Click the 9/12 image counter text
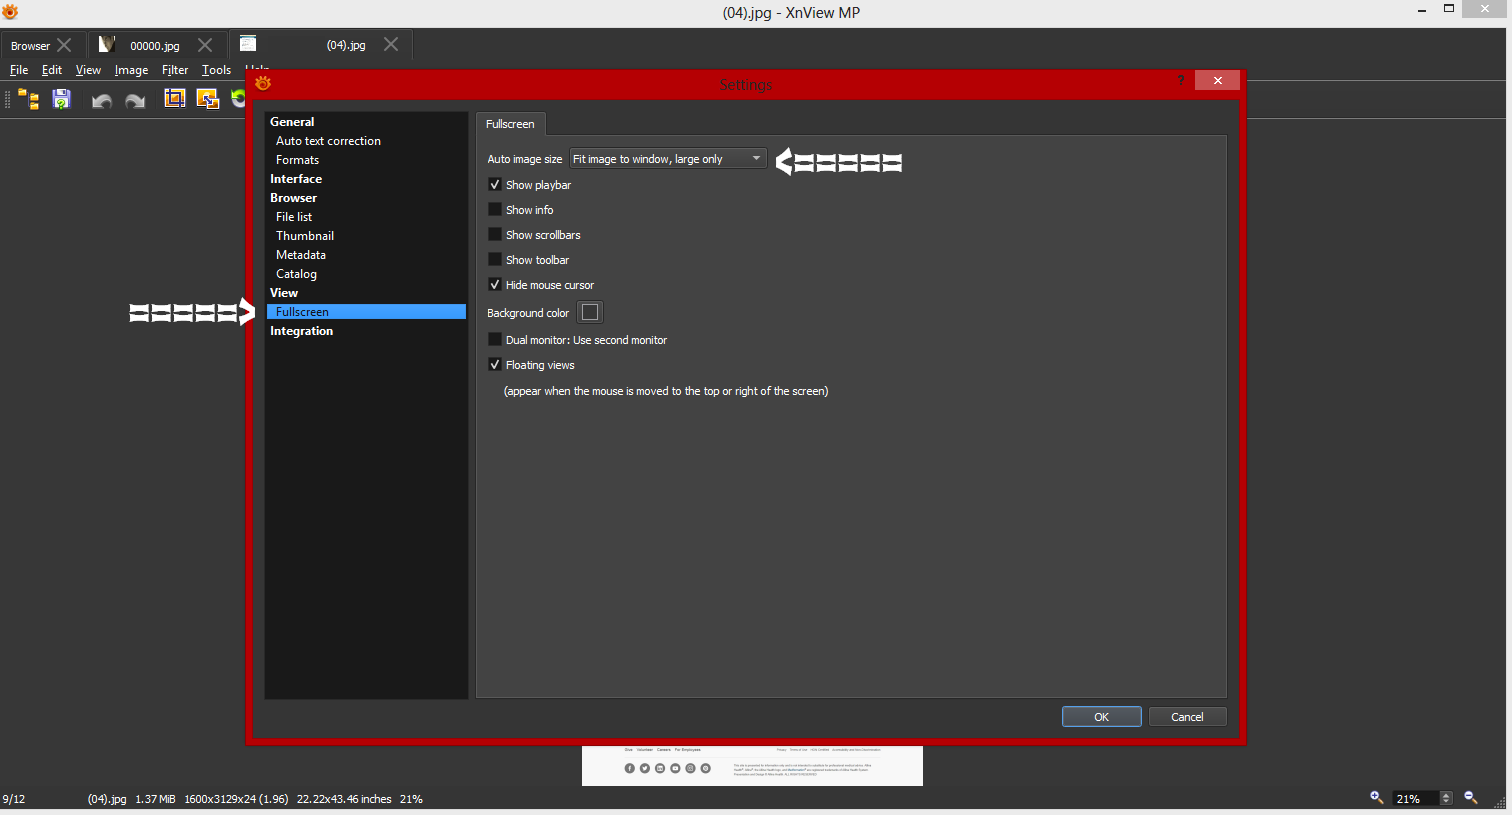Screen dimensions: 1512x815 [x=14, y=799]
